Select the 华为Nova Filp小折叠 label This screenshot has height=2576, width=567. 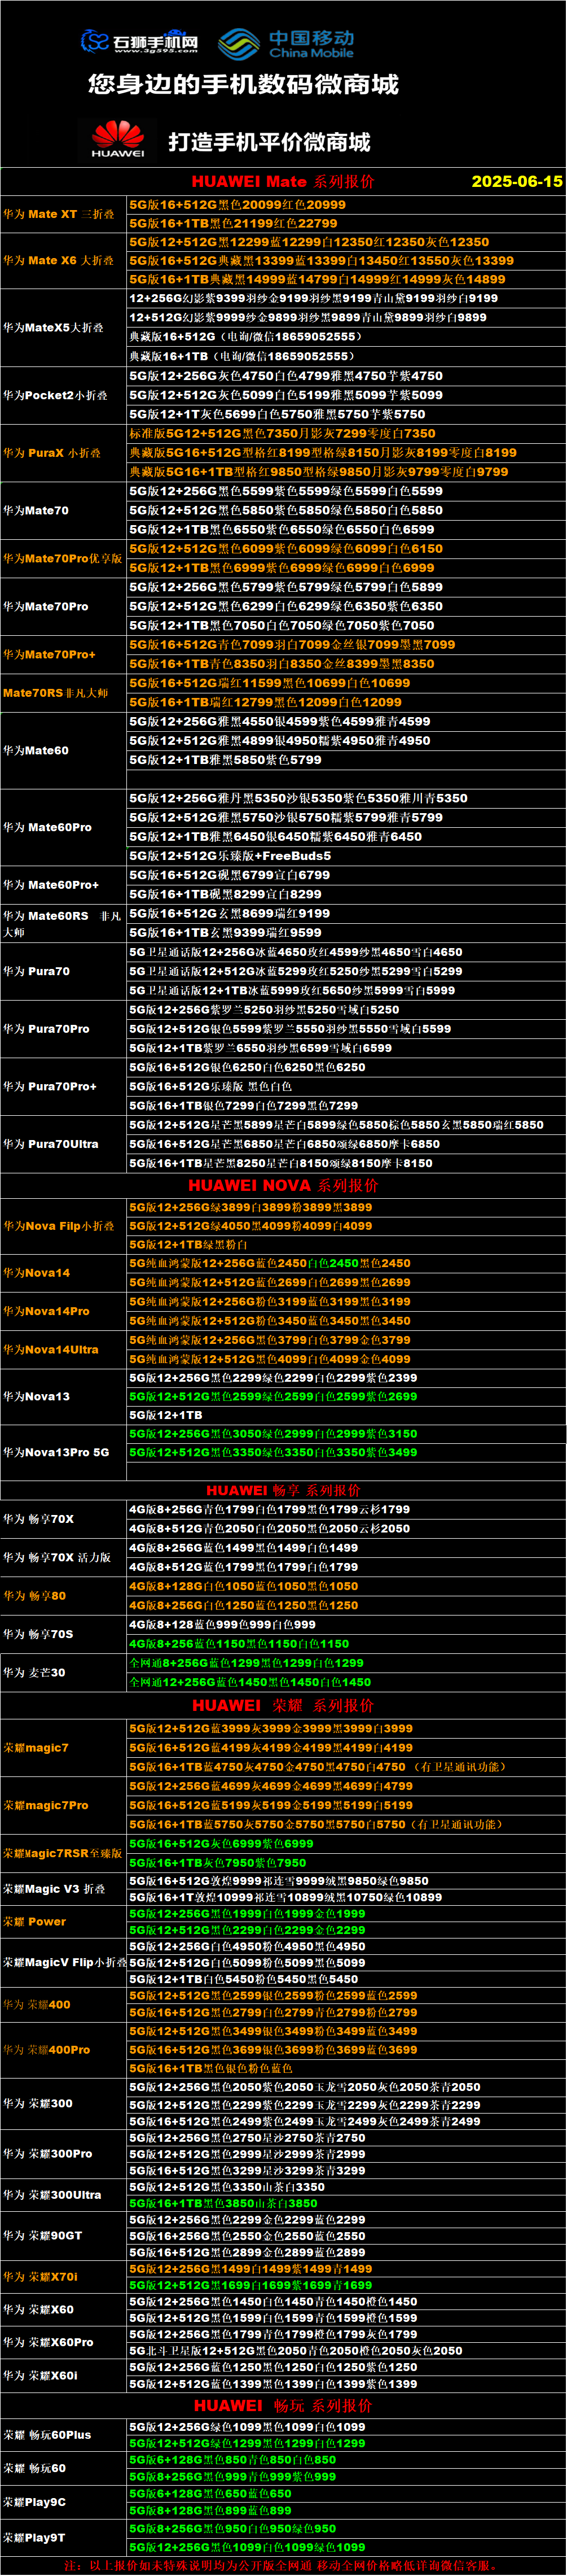click(59, 1226)
